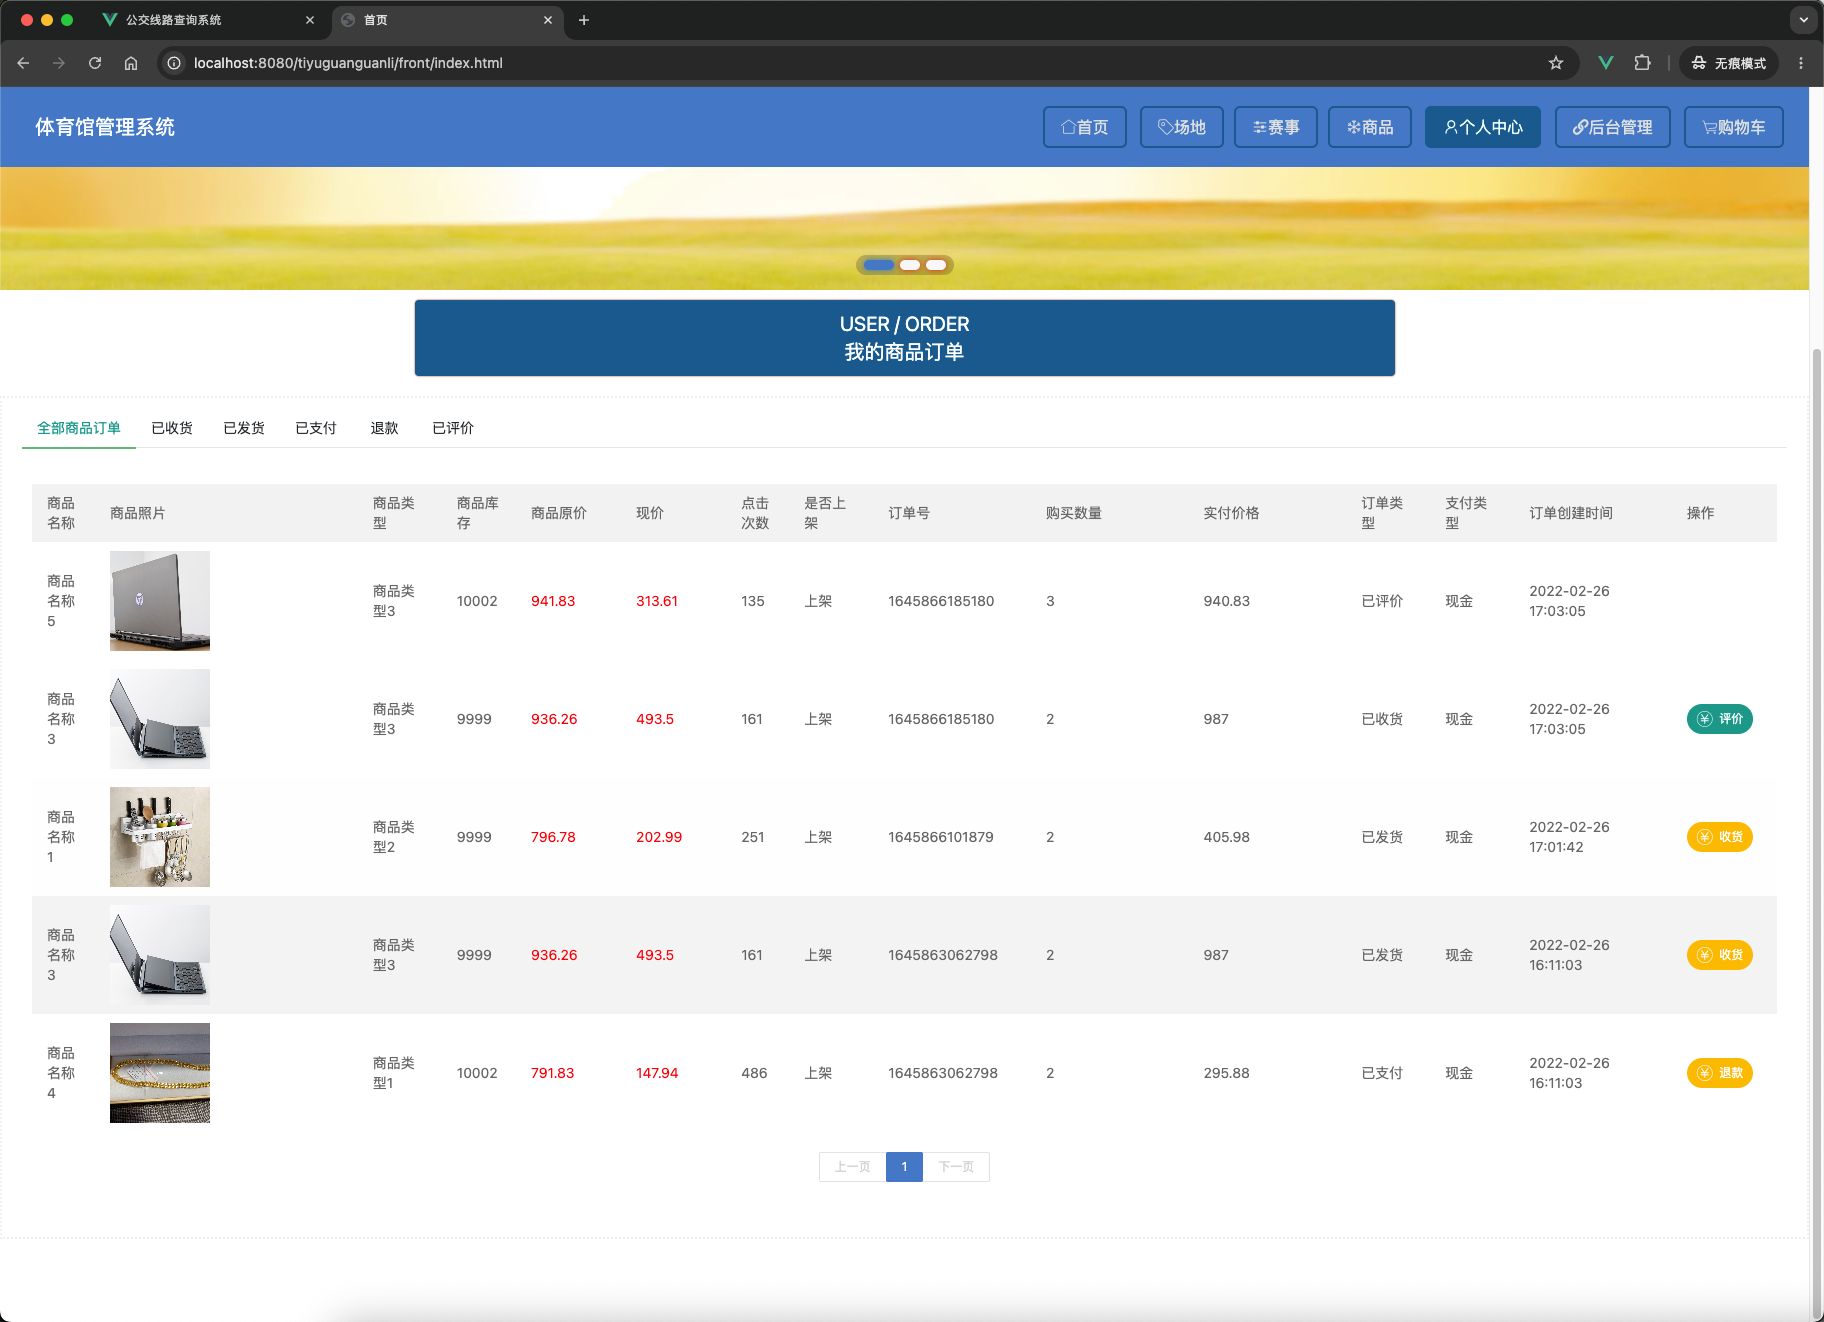Image resolution: width=1824 pixels, height=1322 pixels.
Task: Select 已支付 tab
Action: coord(316,428)
